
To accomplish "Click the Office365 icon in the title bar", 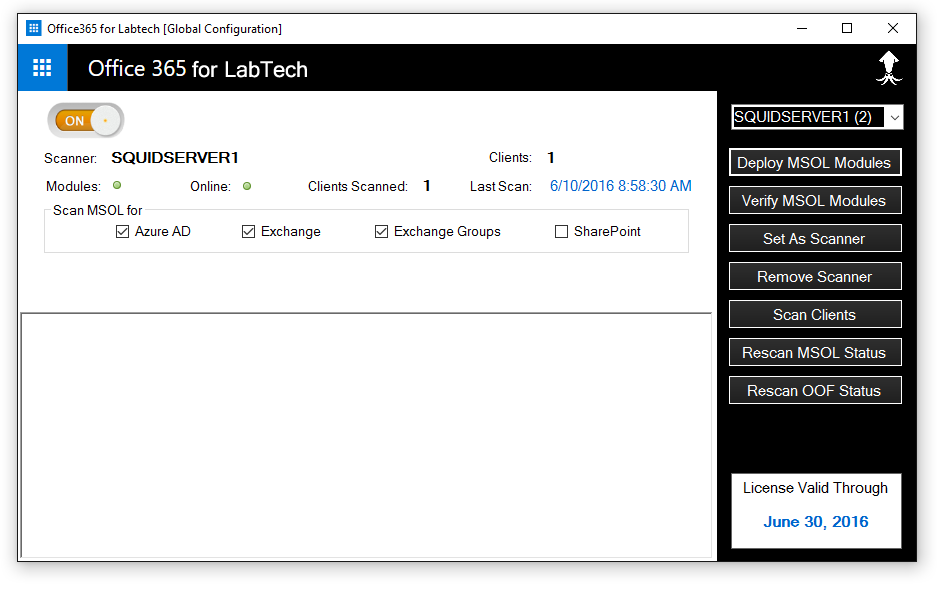I will tap(33, 28).
